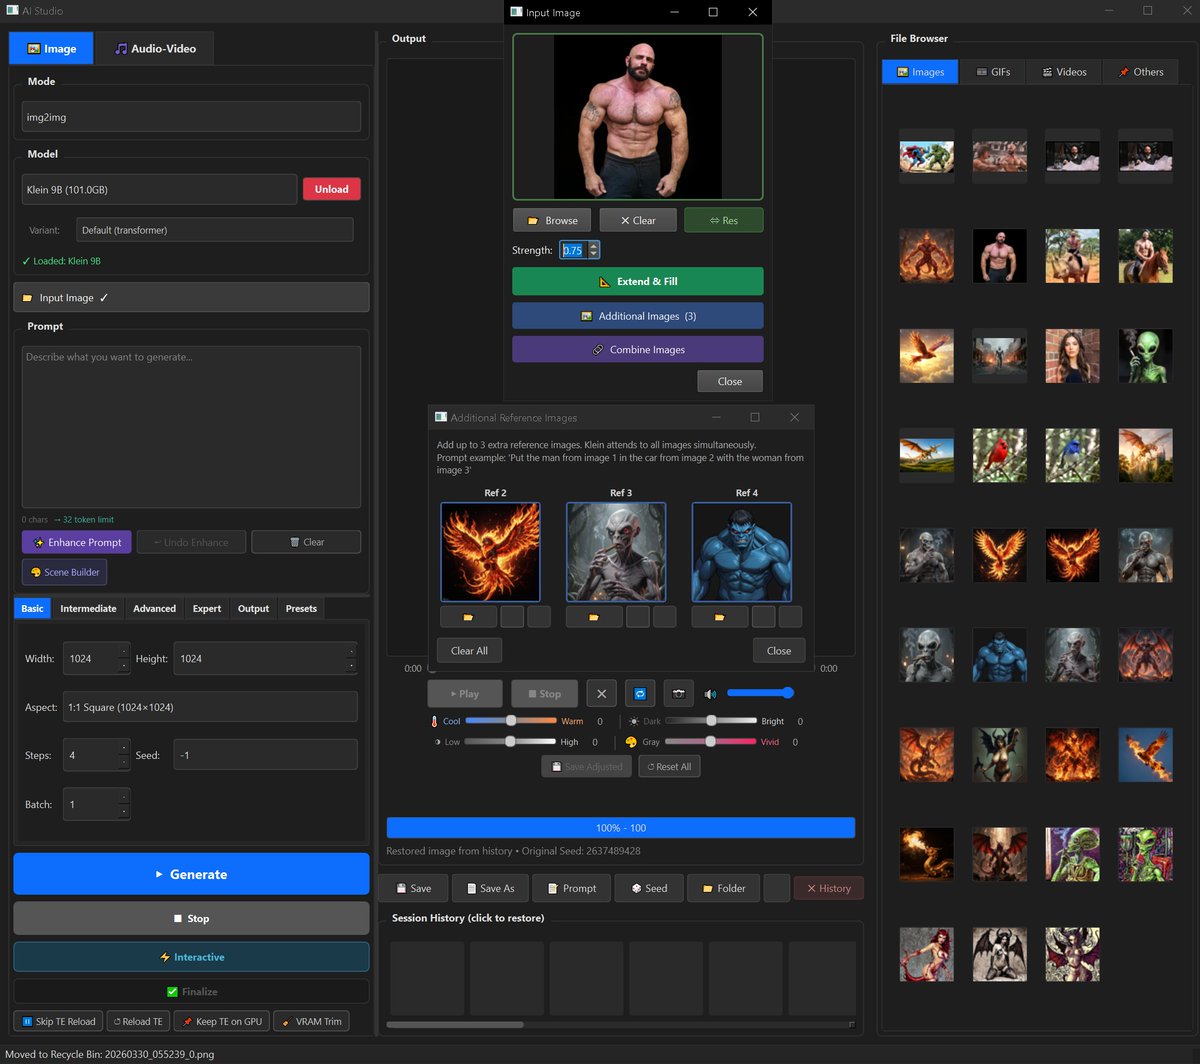
Task: Select the Ref 4 blue hulk thumbnail
Action: tap(742, 551)
